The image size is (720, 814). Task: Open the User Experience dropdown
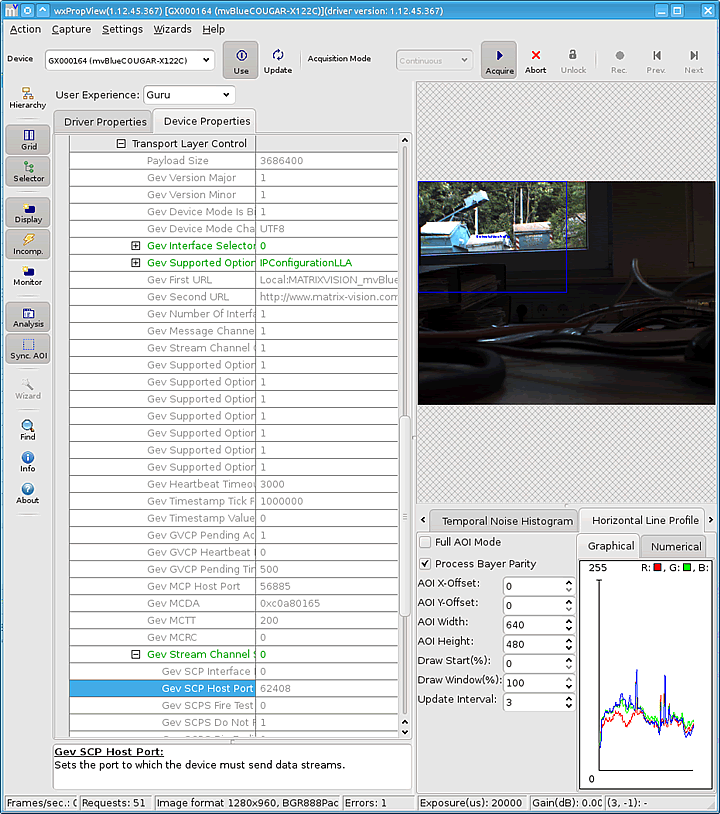click(x=188, y=95)
